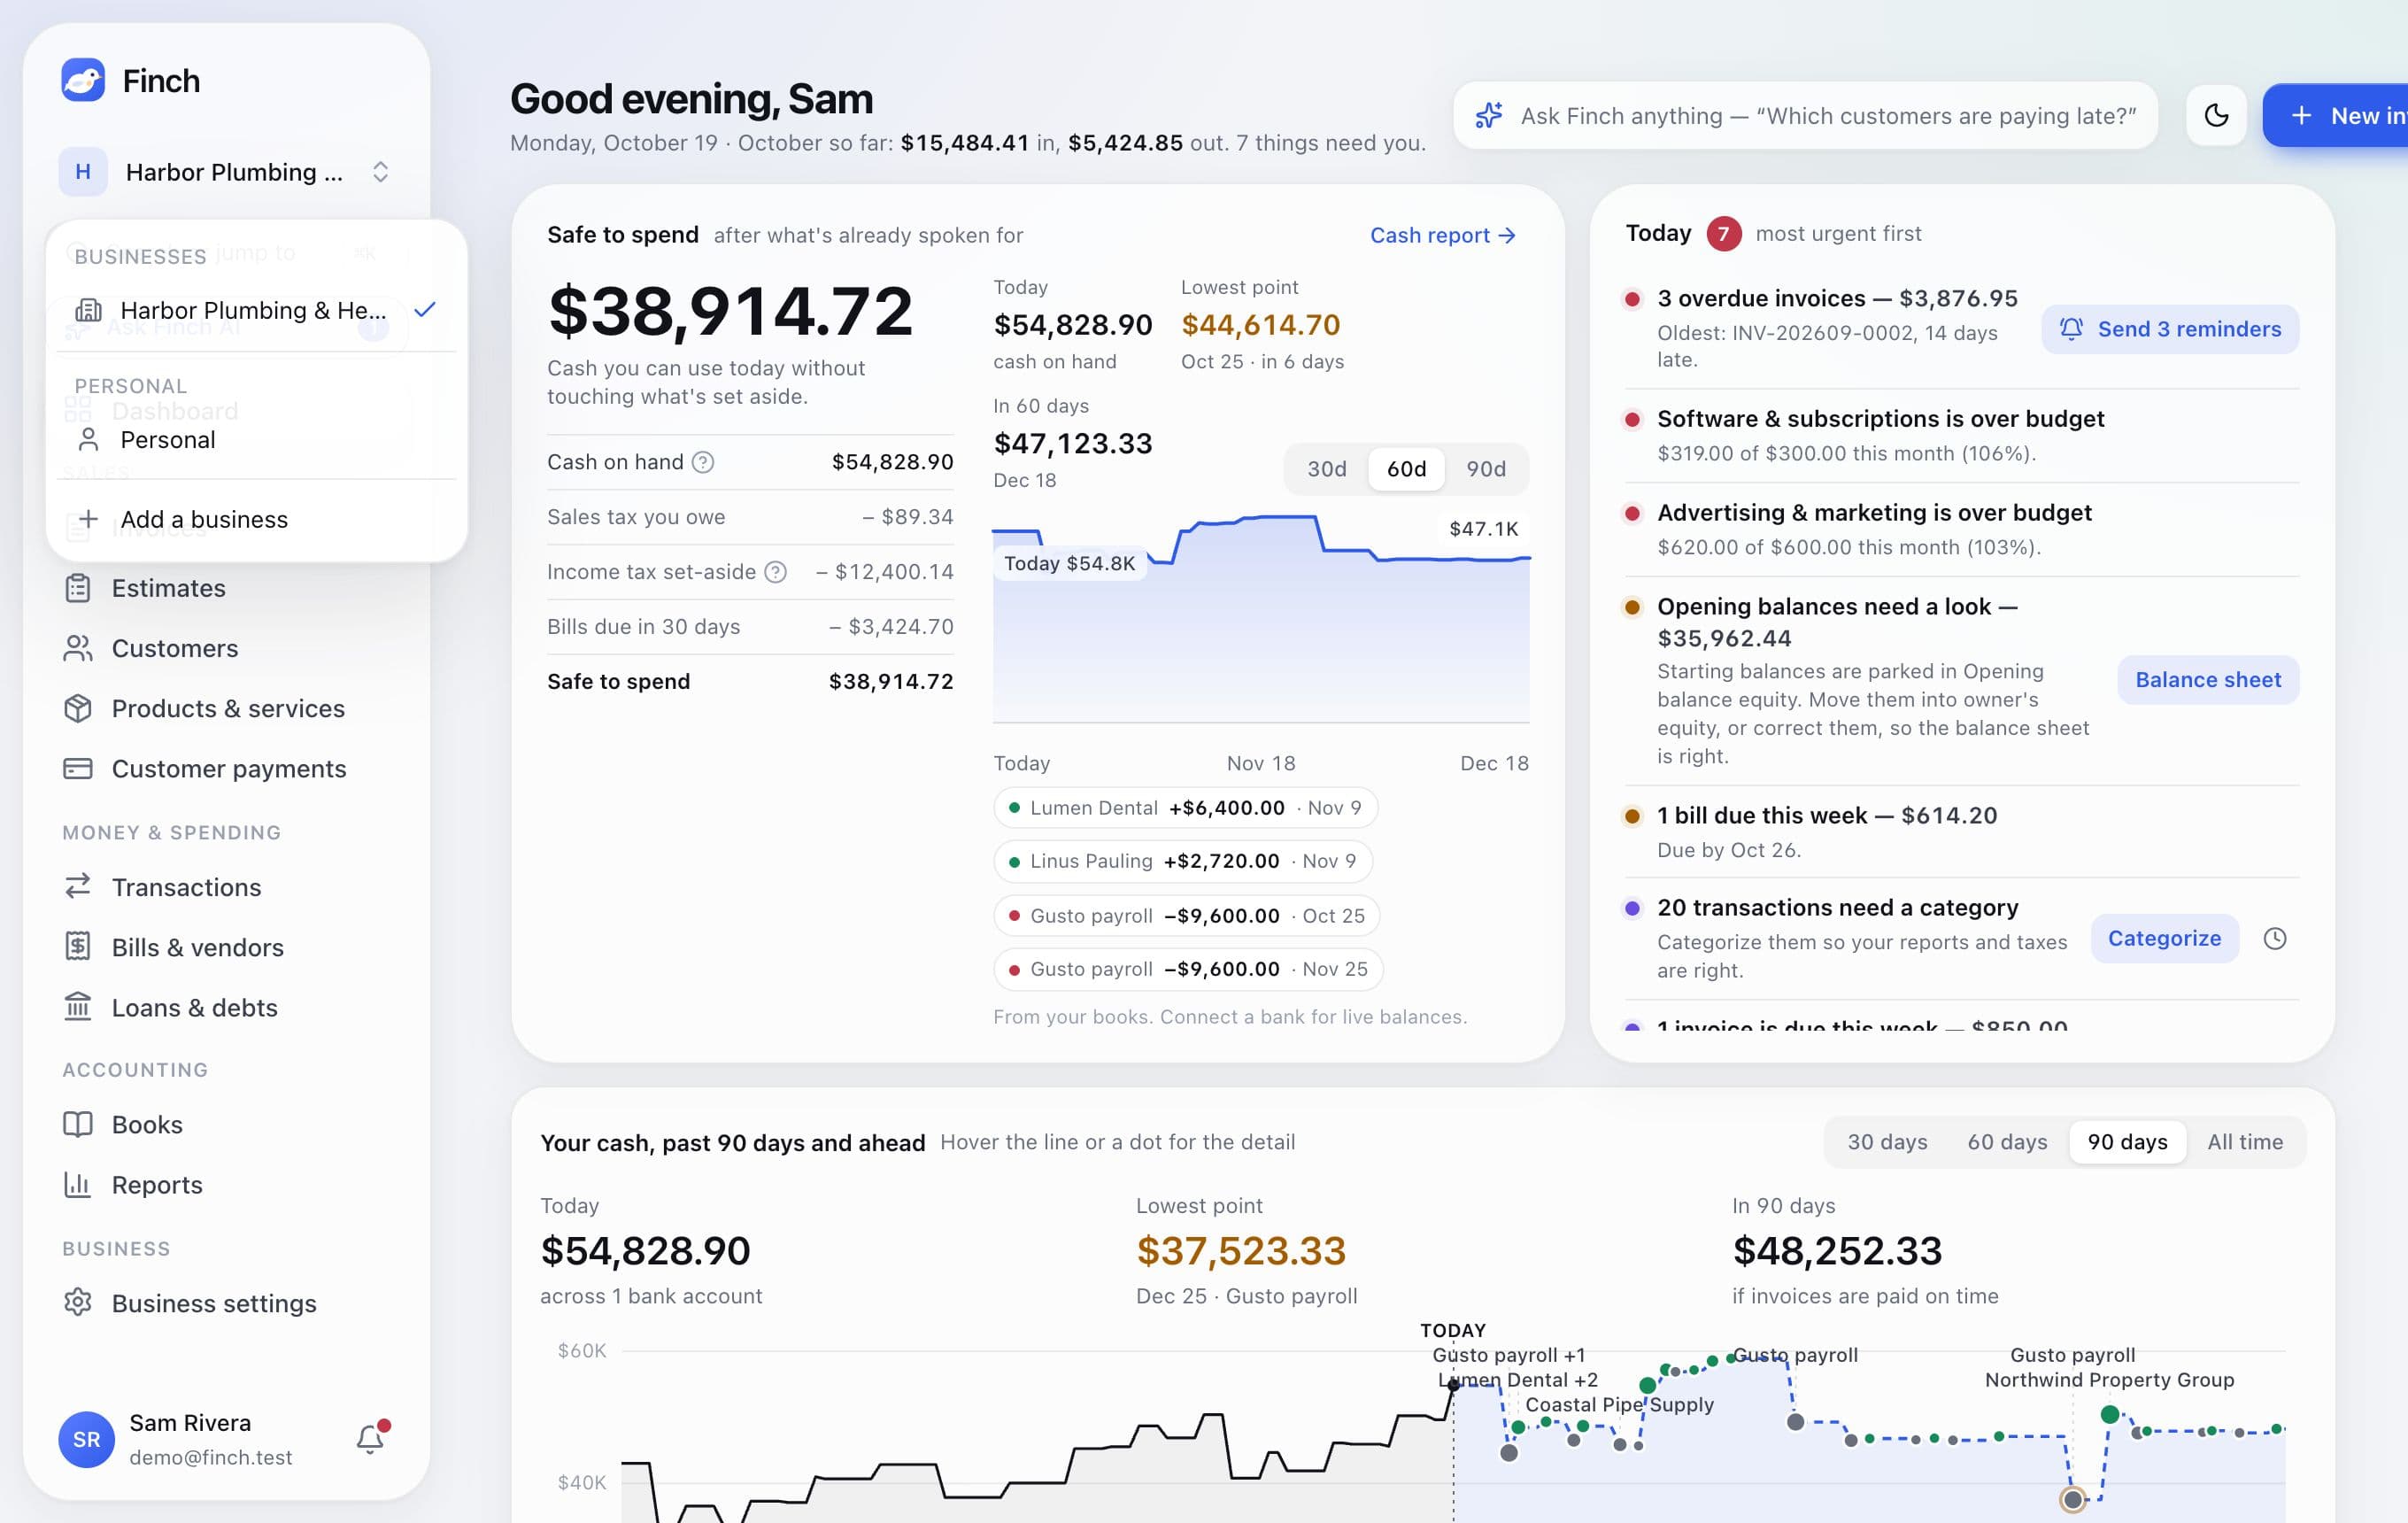Click Send 3 reminders button
The width and height of the screenshot is (2408, 1523).
2169,329
